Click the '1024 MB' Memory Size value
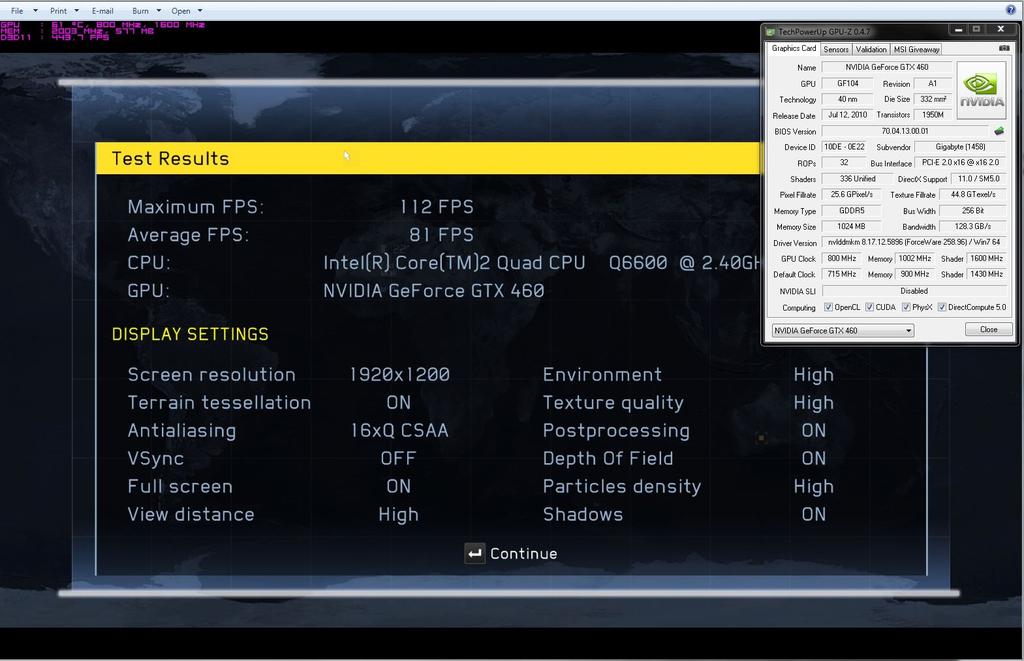 tap(851, 227)
